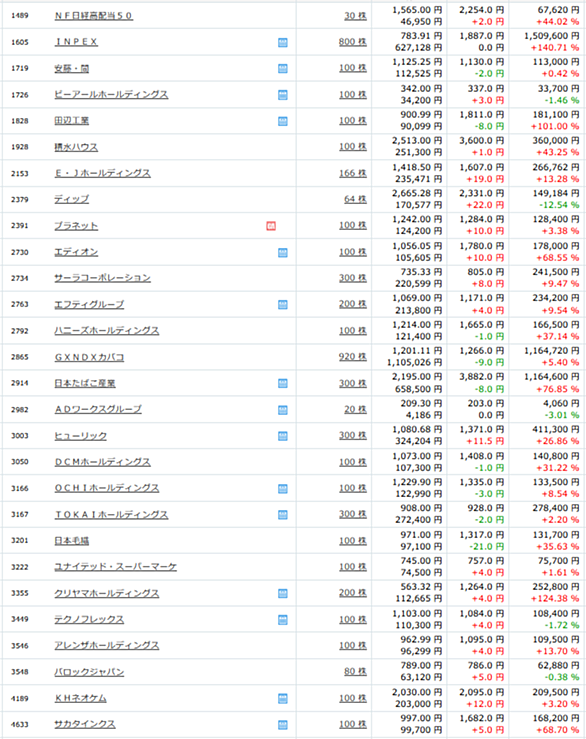Image resolution: width=586 pixels, height=739 pixels.
Task: Open the DCMホールディングス link
Action: [x=102, y=462]
